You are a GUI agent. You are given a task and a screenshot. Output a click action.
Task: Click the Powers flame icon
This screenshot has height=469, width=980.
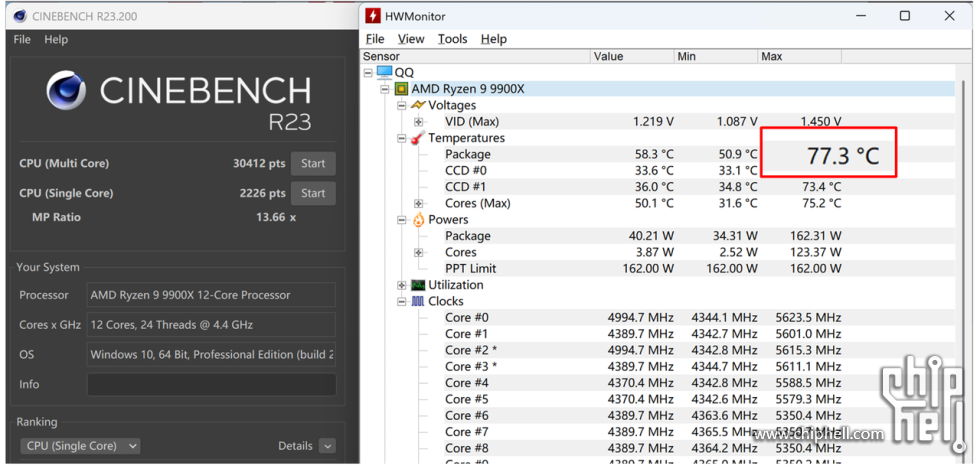coord(418,219)
